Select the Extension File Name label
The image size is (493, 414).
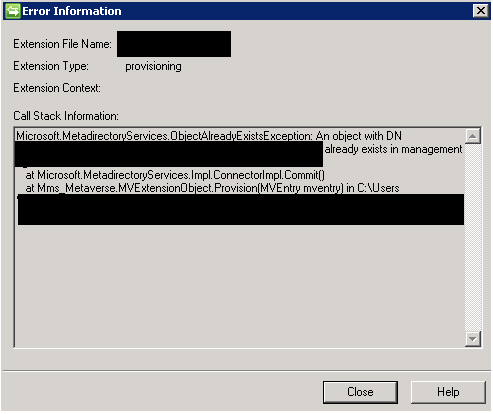[x=62, y=44]
